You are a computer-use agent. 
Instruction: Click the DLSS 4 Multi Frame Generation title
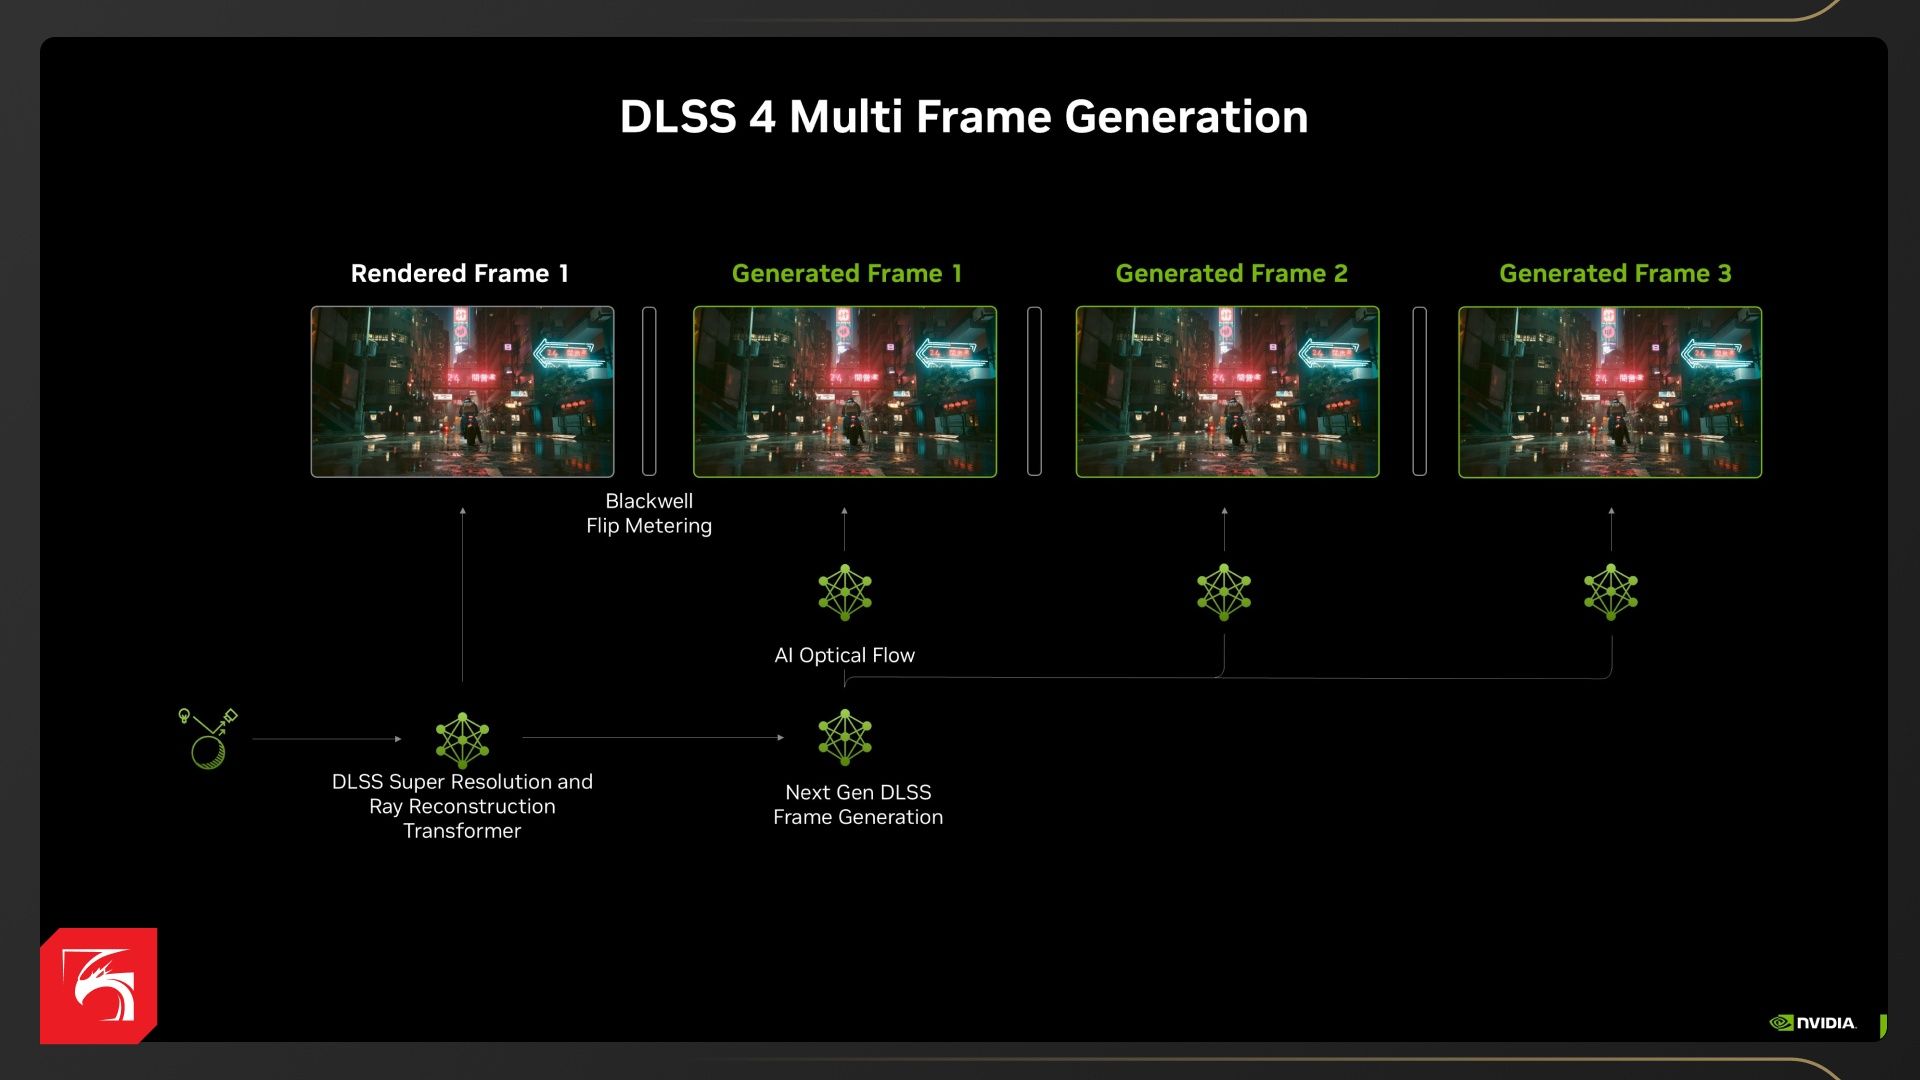(x=963, y=117)
